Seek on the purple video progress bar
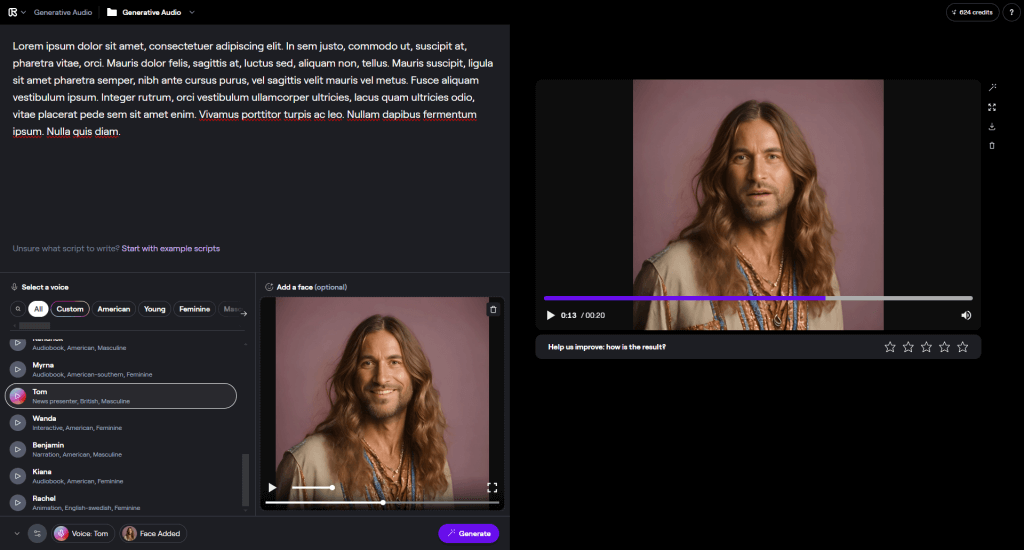This screenshot has width=1024, height=550. point(758,298)
